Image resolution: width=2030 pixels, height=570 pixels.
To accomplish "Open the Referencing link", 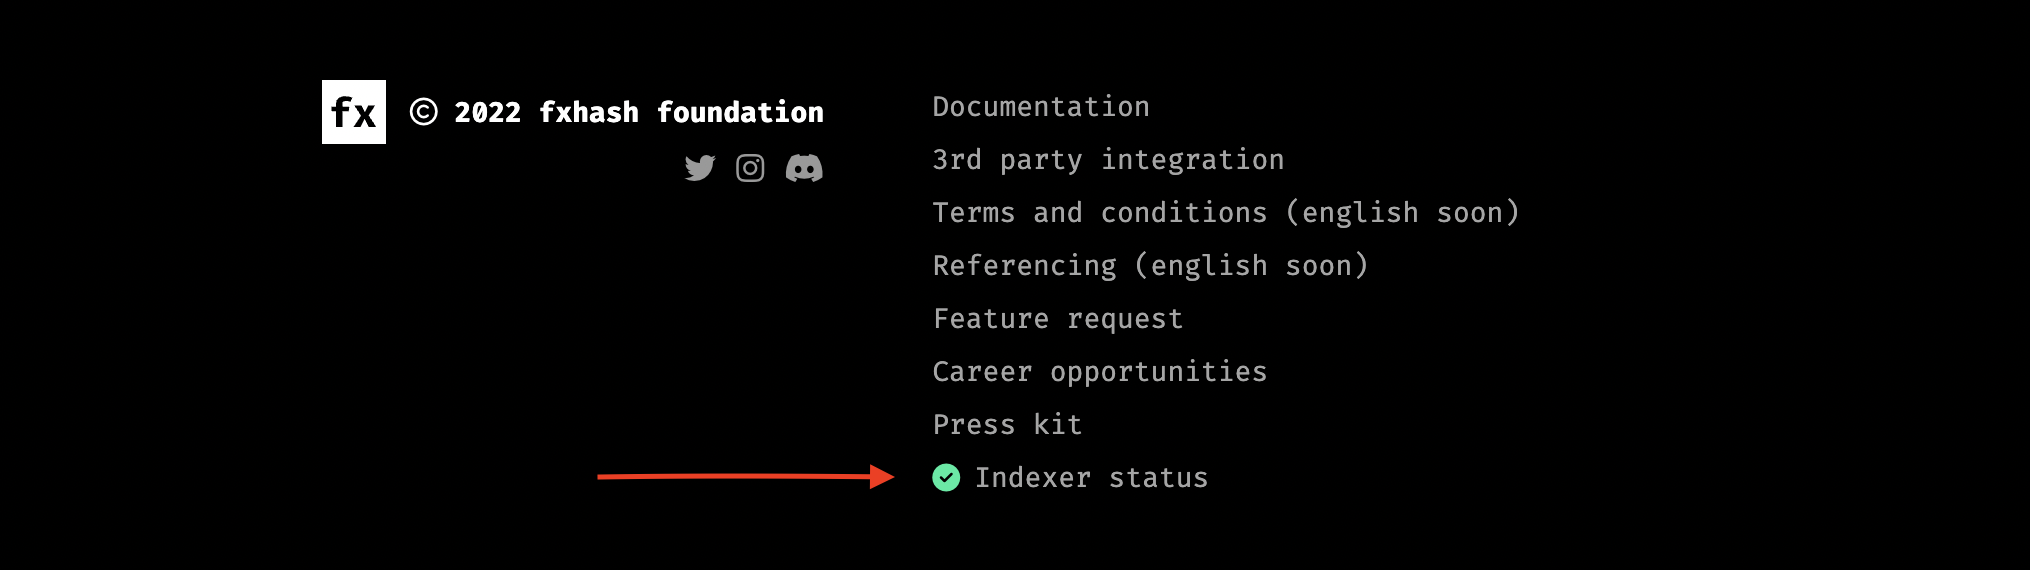I will point(1025,266).
